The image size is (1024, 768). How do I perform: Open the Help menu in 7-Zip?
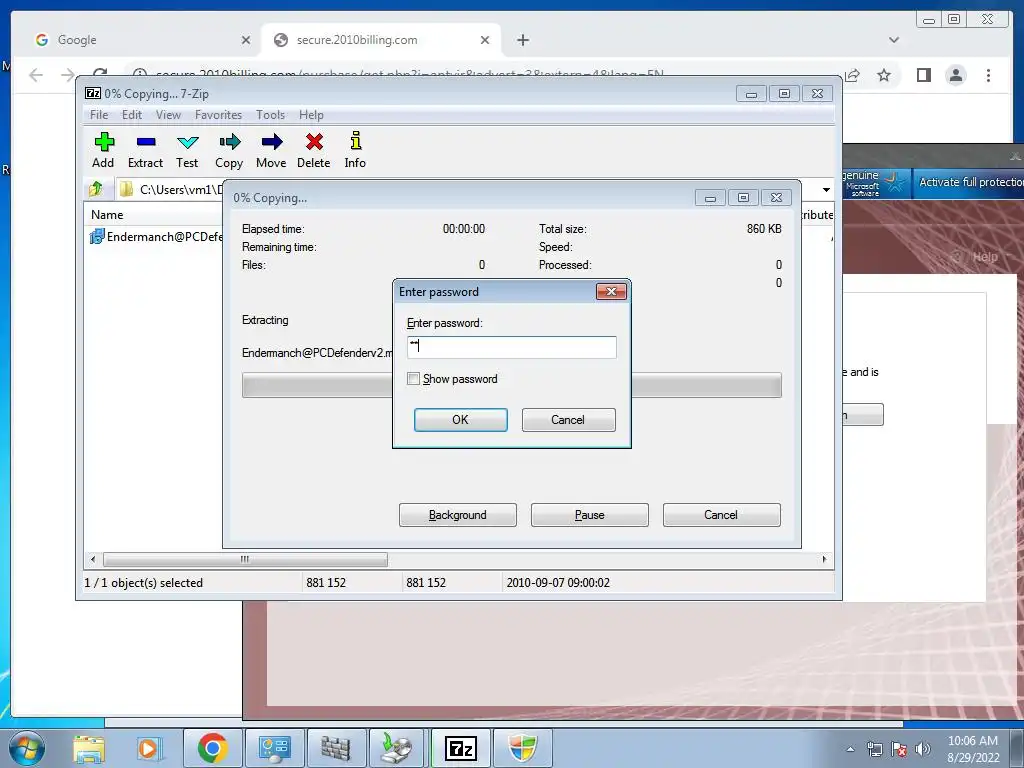click(x=312, y=115)
